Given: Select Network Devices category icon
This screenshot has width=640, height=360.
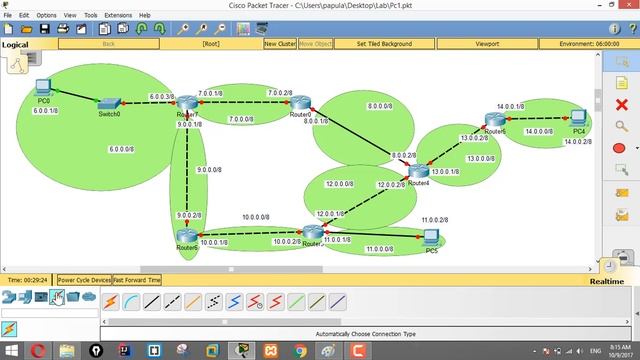Looking at the screenshot, I should (x=9, y=297).
